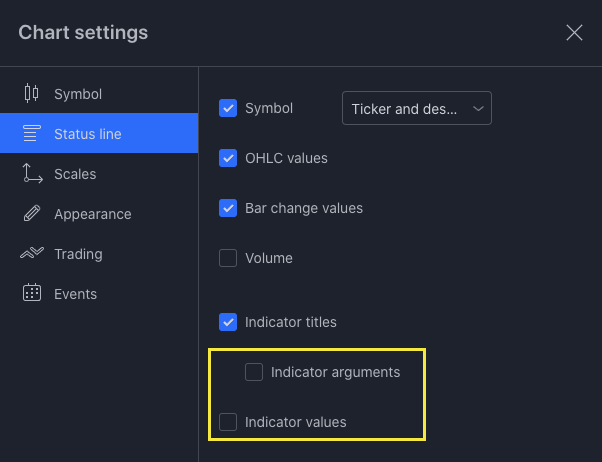Click the Trading wave icon
Viewport: 602px width, 462px height.
tap(31, 254)
